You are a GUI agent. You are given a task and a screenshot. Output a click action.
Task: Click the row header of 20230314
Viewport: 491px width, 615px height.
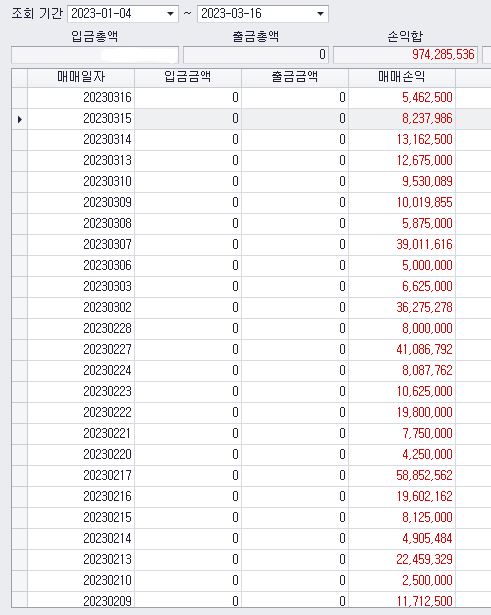20,140
